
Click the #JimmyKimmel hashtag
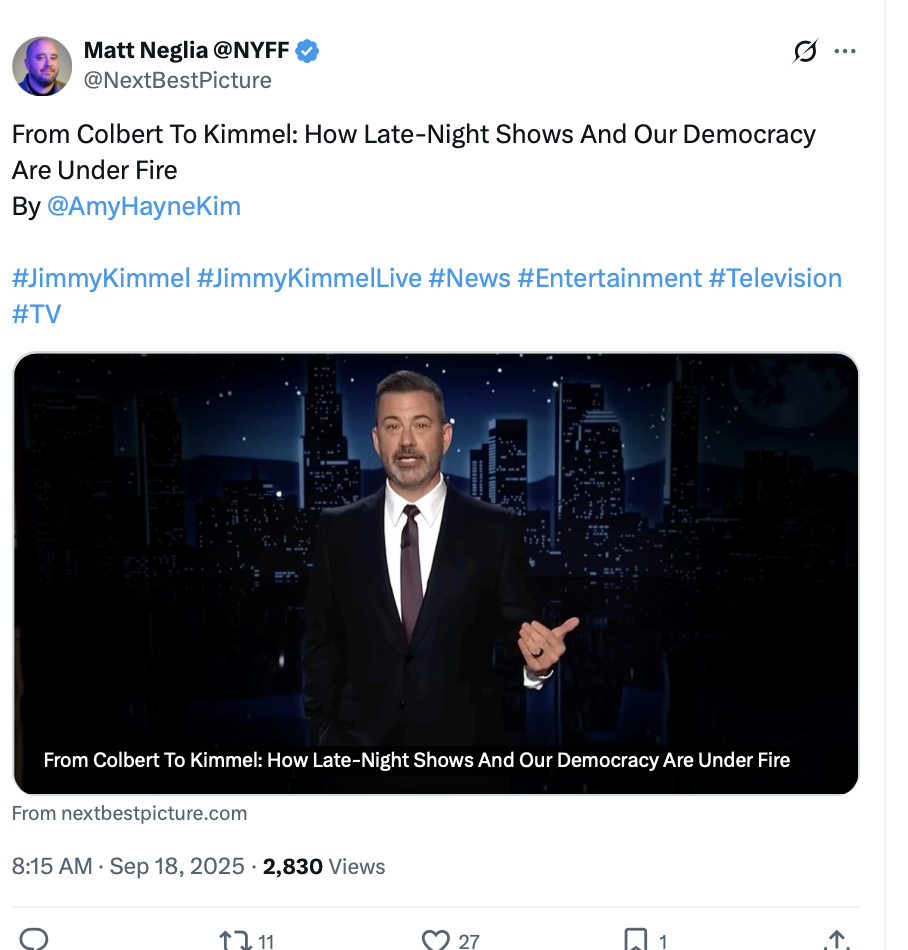point(101,278)
